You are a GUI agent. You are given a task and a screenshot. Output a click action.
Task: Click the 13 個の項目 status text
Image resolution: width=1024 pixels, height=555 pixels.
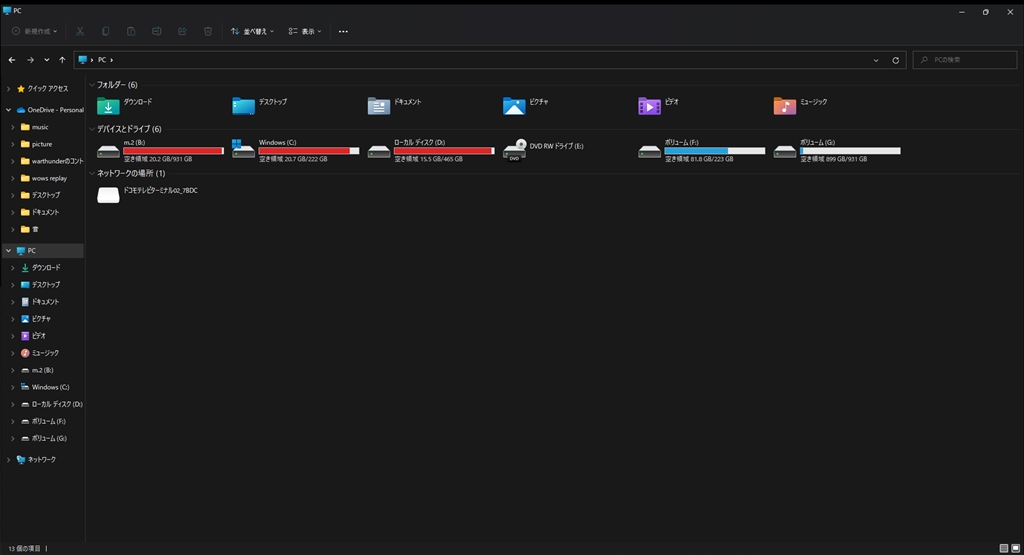click(24, 548)
